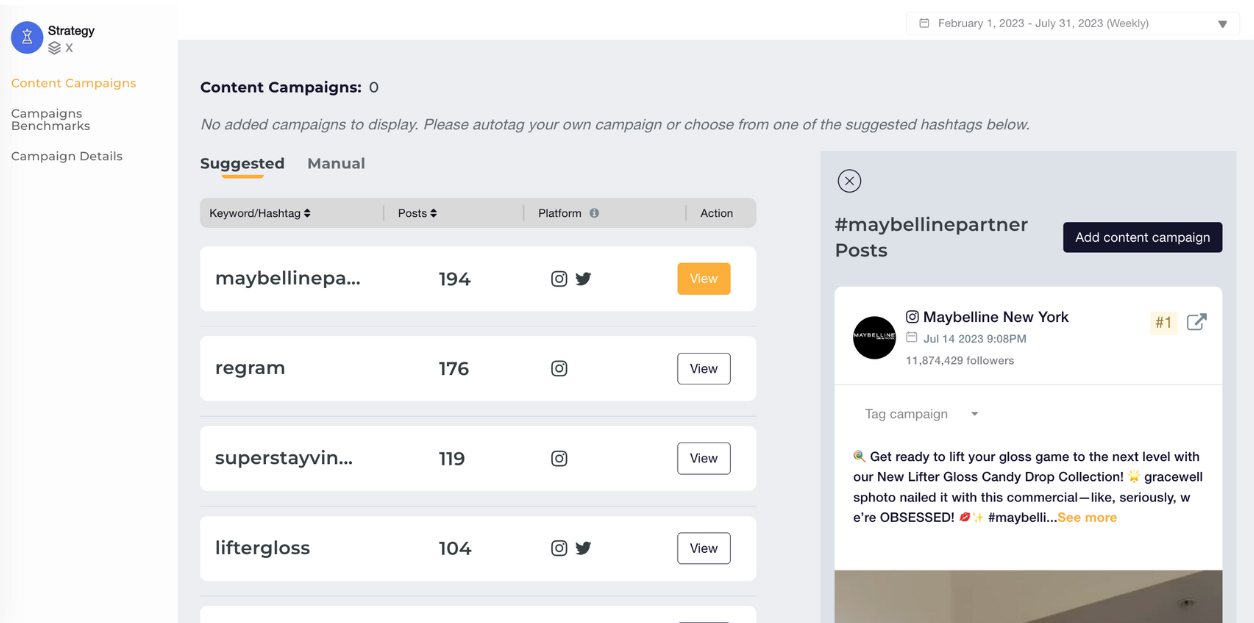Click calendar icon in date range selector
1254x623 pixels.
[924, 23]
